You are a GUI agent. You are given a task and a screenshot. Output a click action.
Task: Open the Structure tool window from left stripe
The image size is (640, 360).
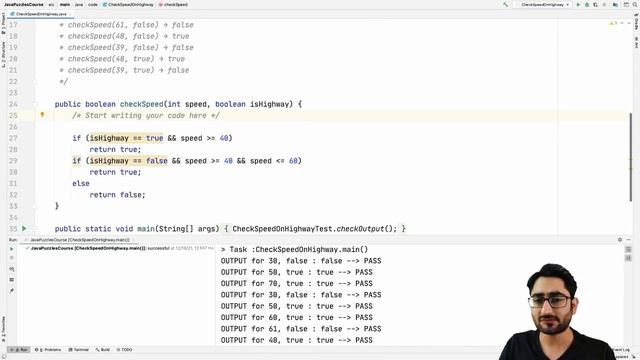[3, 54]
